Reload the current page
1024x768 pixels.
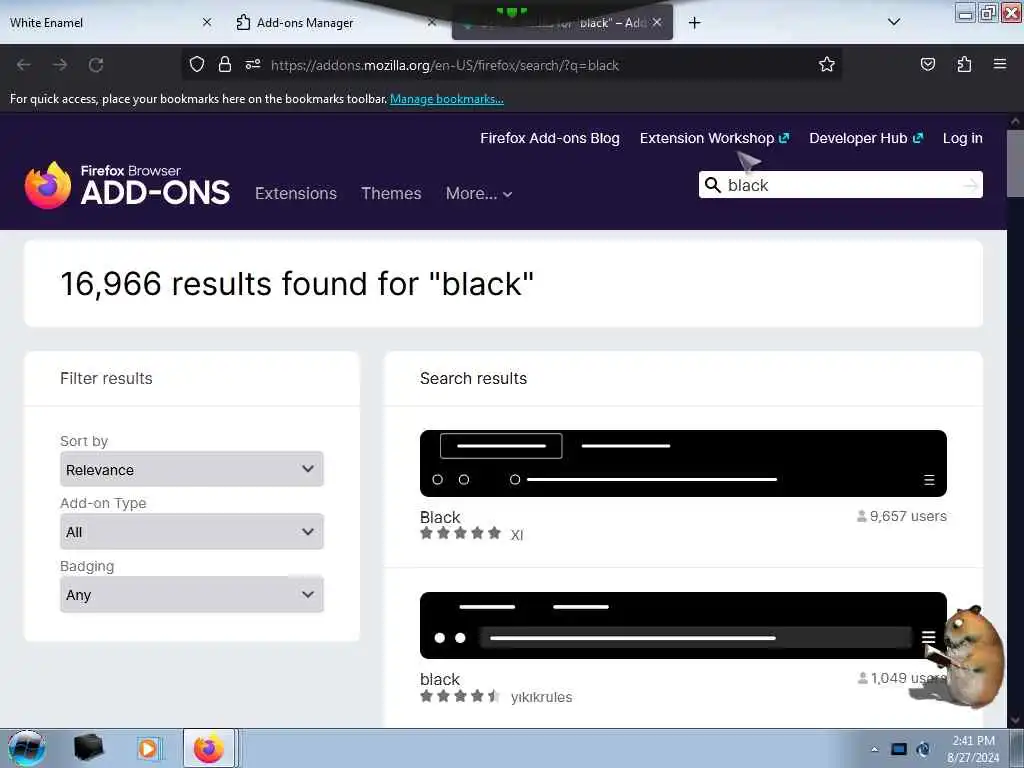coord(96,65)
